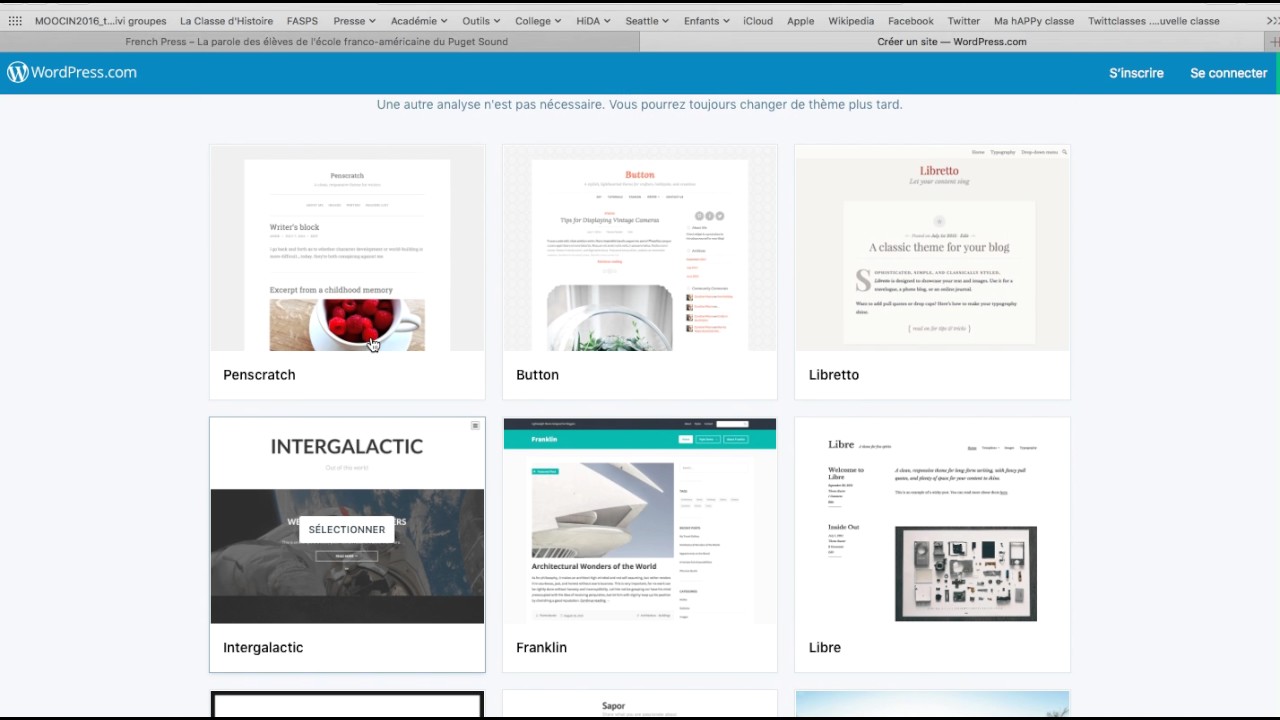Expand the Presse bookmarks folder
The image size is (1280, 720).
pos(355,21)
